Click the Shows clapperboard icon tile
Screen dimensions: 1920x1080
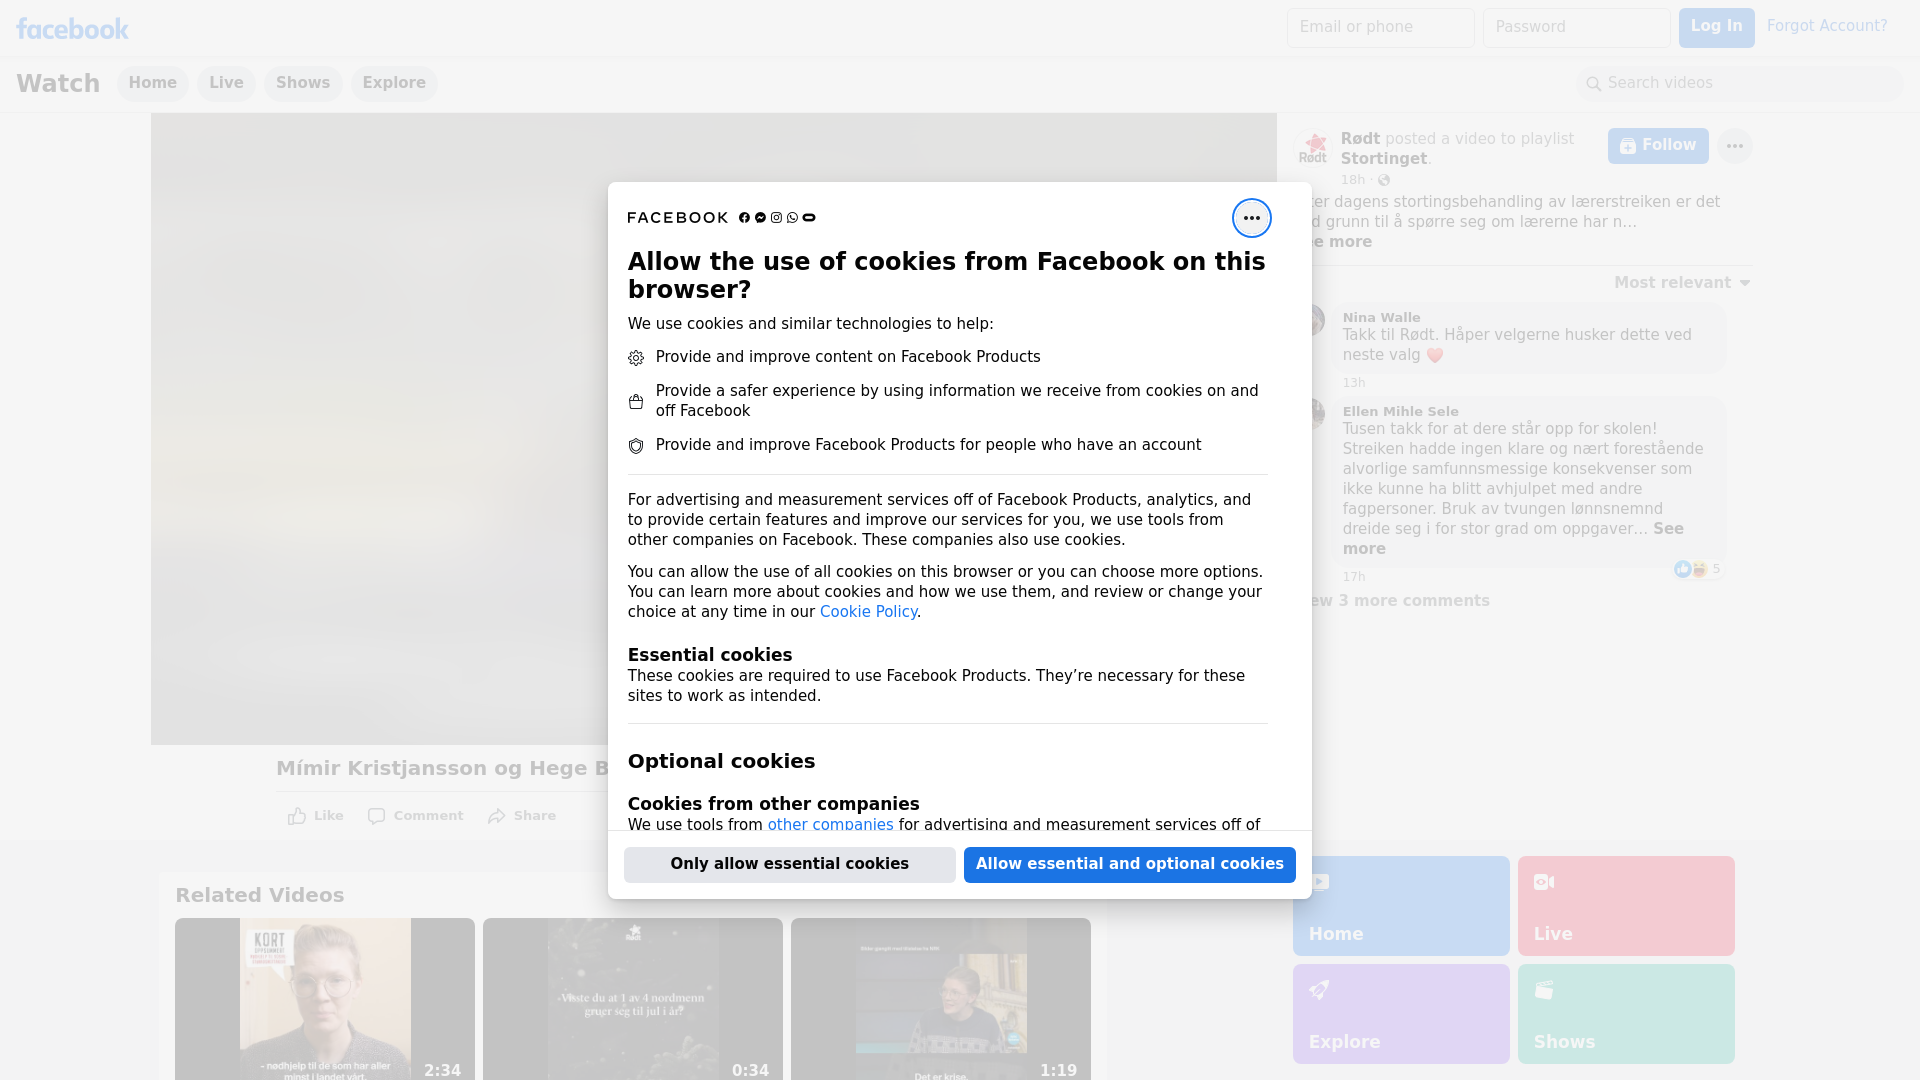[1544, 990]
